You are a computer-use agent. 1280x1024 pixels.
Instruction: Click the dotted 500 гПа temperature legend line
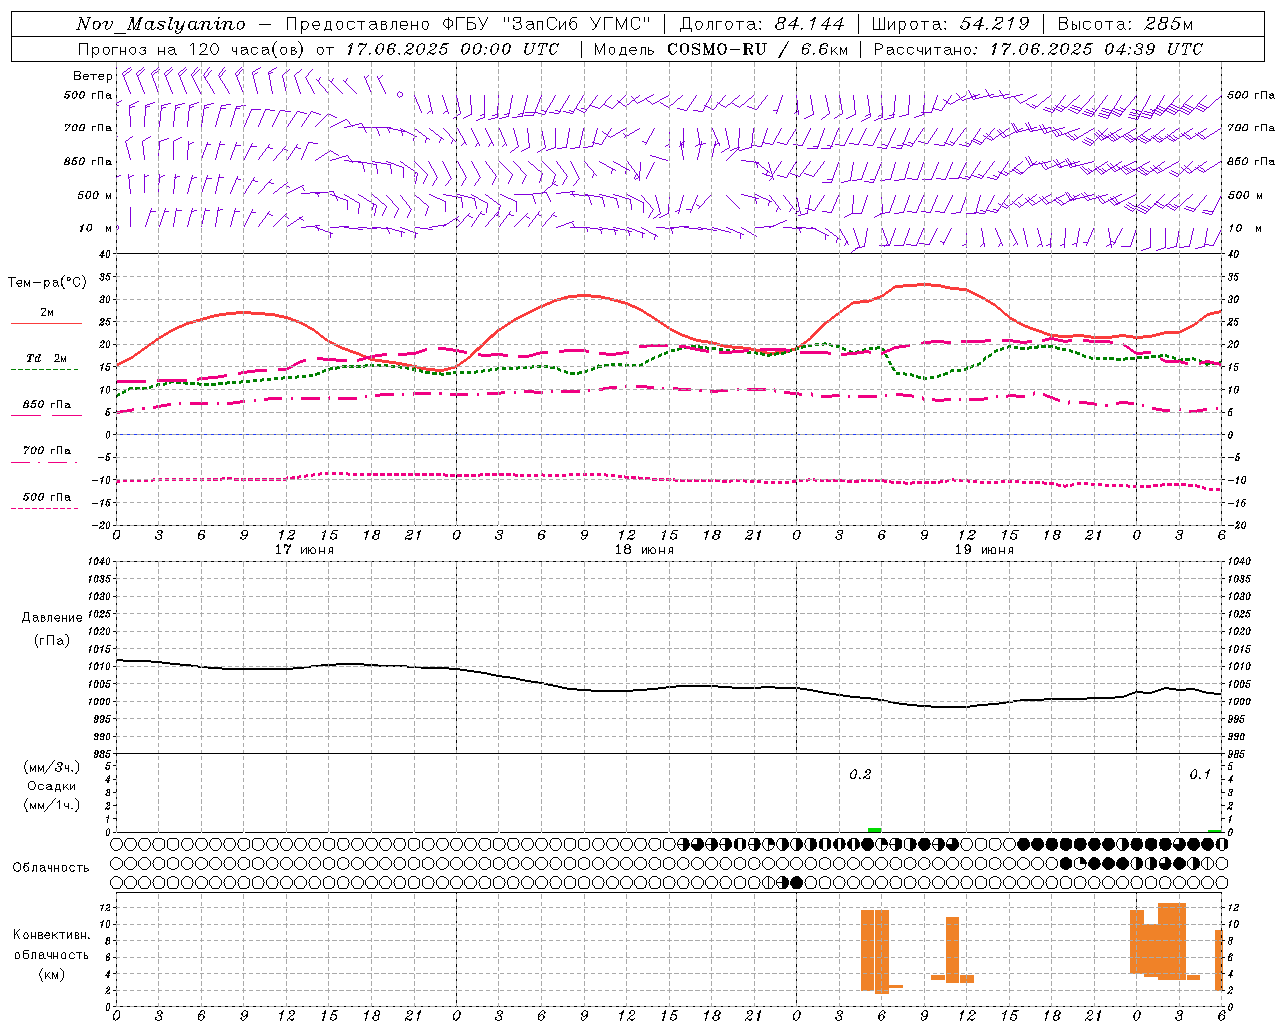pyautogui.click(x=45, y=508)
